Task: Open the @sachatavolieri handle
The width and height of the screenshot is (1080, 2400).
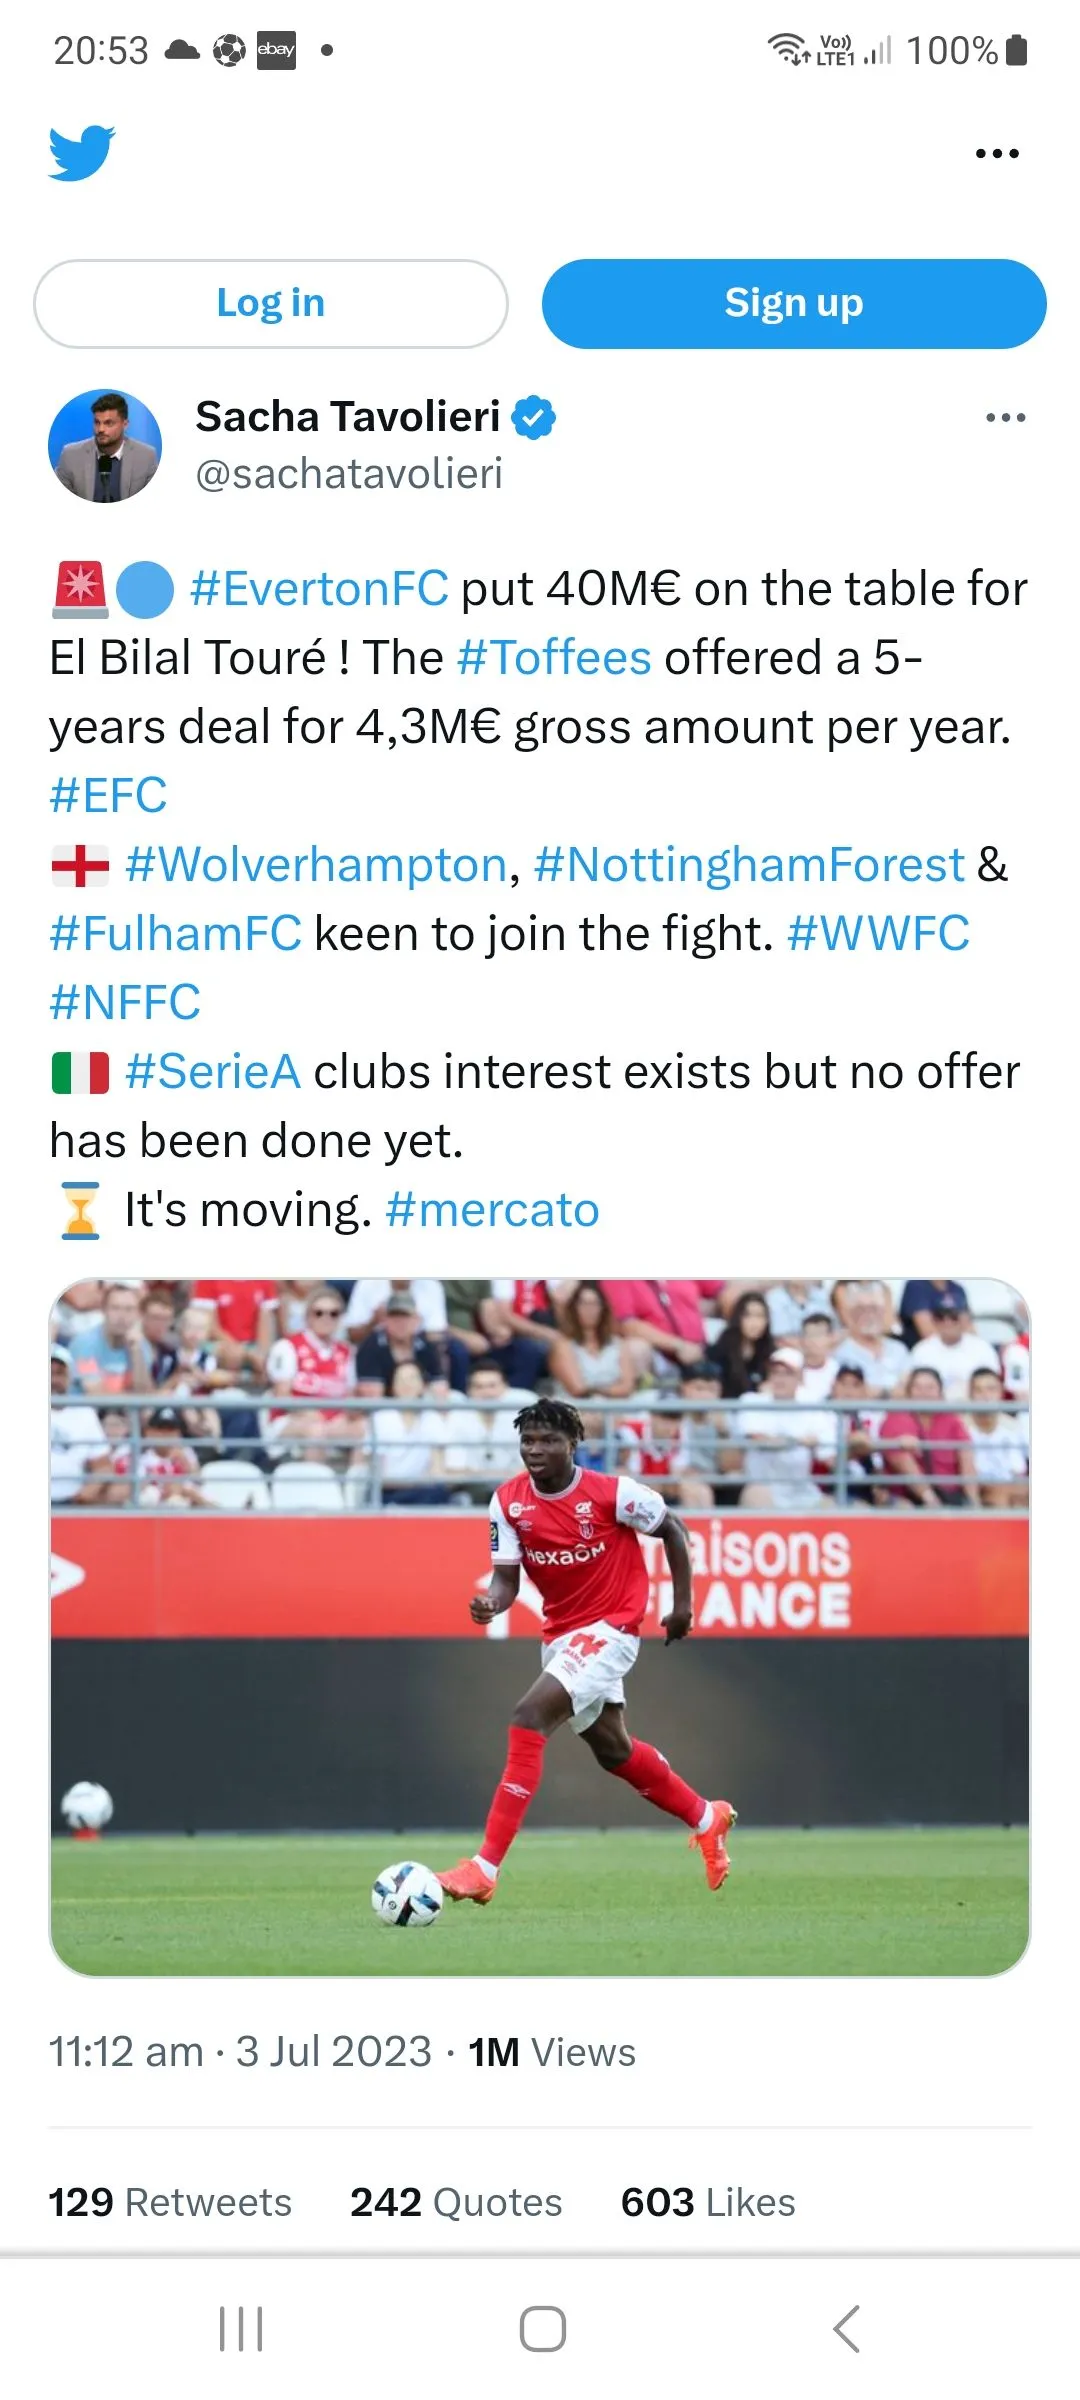Action: click(349, 474)
